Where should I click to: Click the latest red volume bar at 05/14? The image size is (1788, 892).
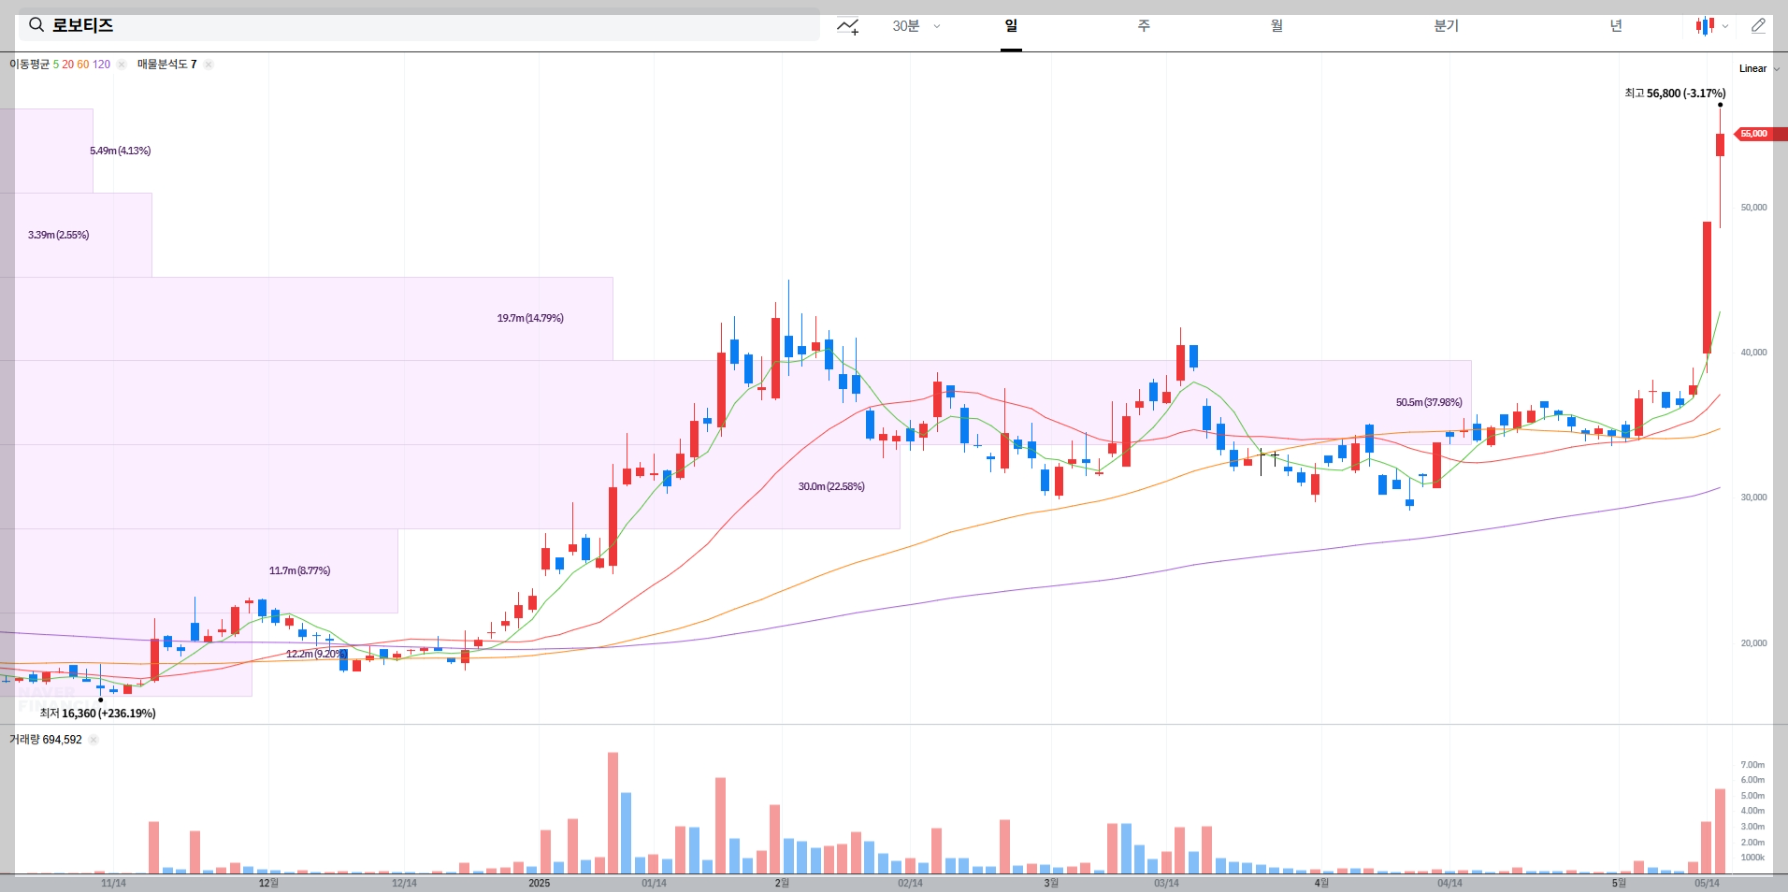click(1720, 831)
